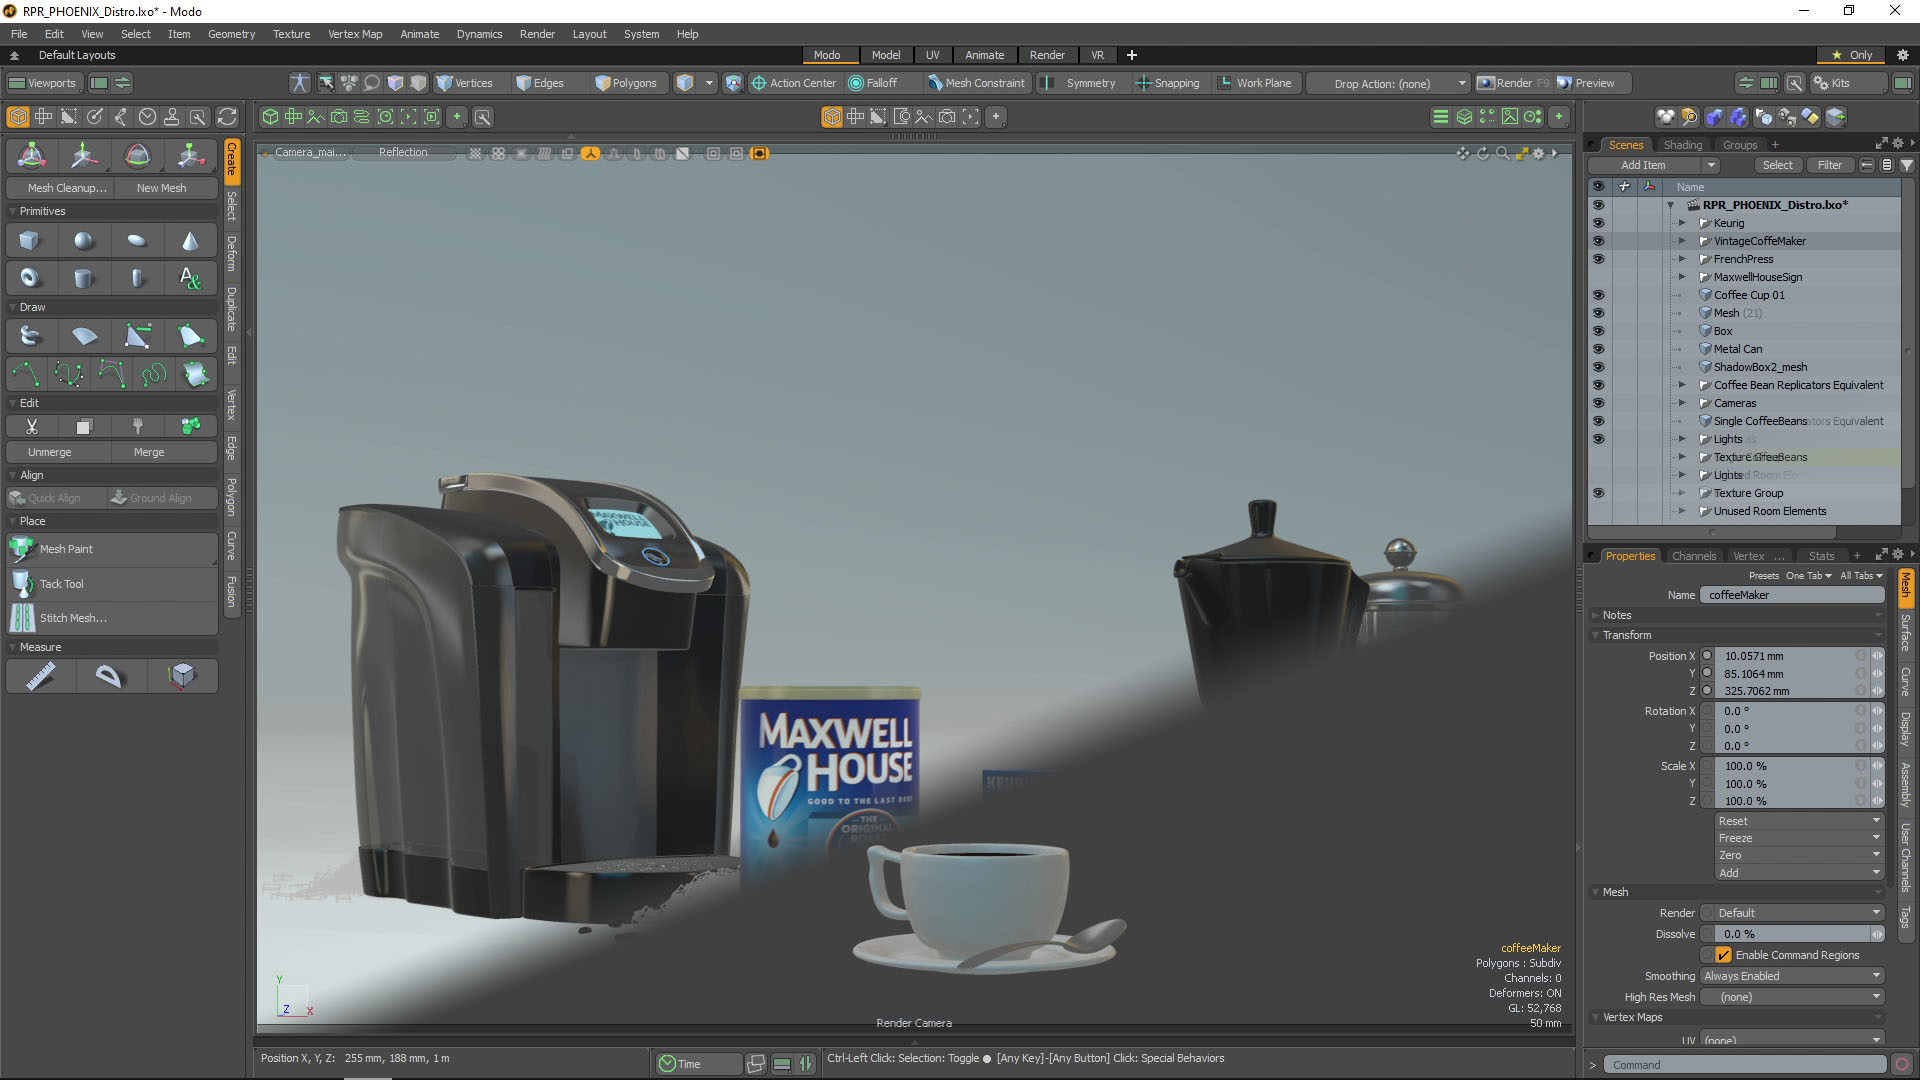Select the Torus primitive tool
Viewport: 1920px width, 1080px height.
[29, 277]
